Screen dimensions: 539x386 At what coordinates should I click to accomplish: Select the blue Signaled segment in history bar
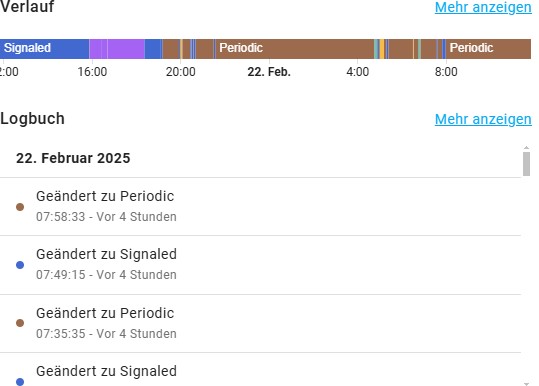tap(44, 49)
